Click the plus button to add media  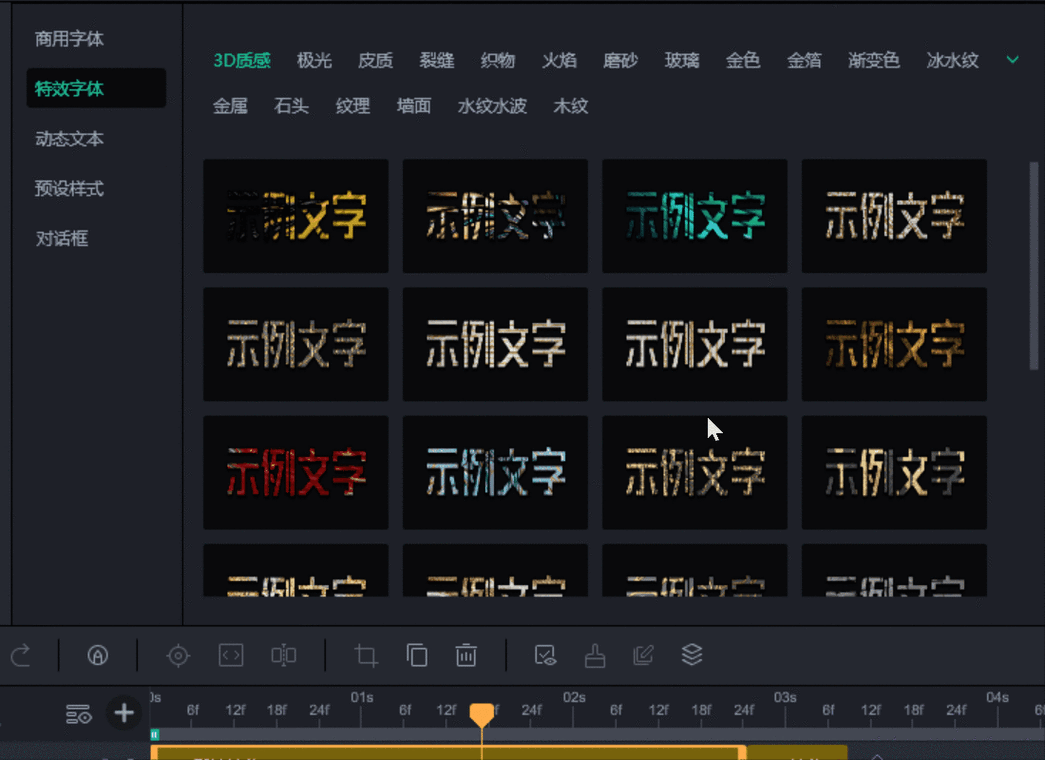pos(123,713)
